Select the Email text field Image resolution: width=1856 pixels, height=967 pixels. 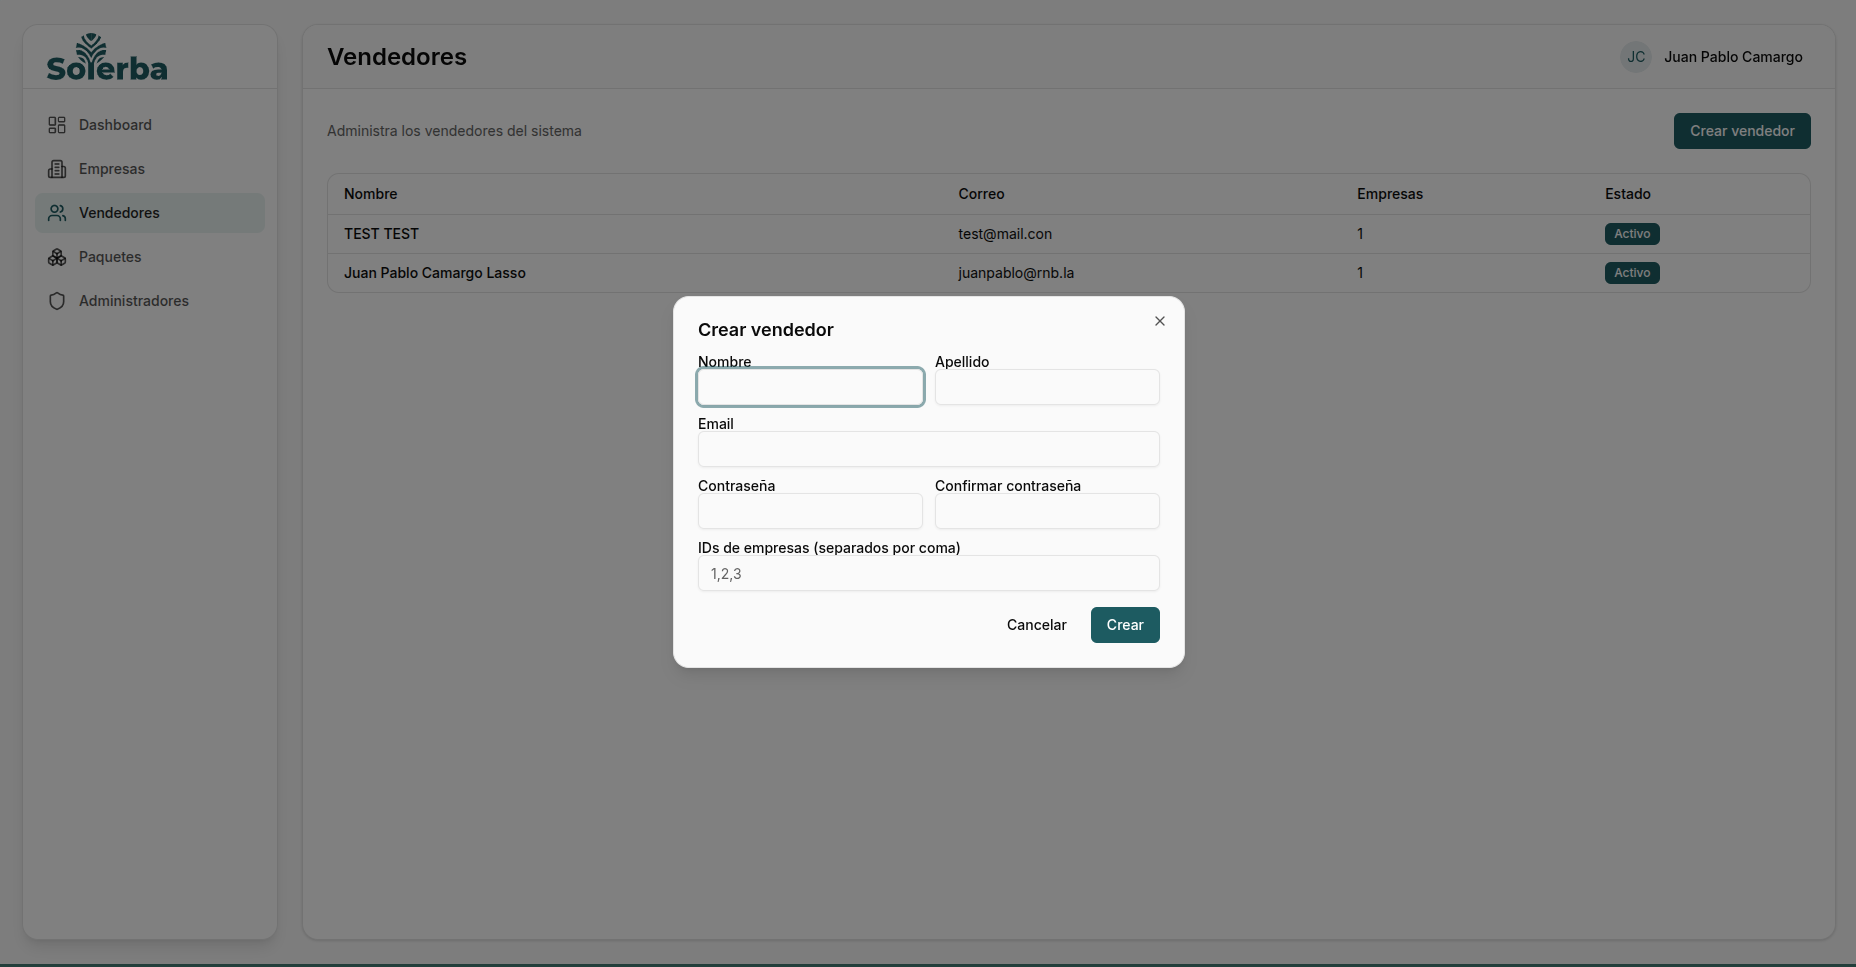(x=928, y=449)
